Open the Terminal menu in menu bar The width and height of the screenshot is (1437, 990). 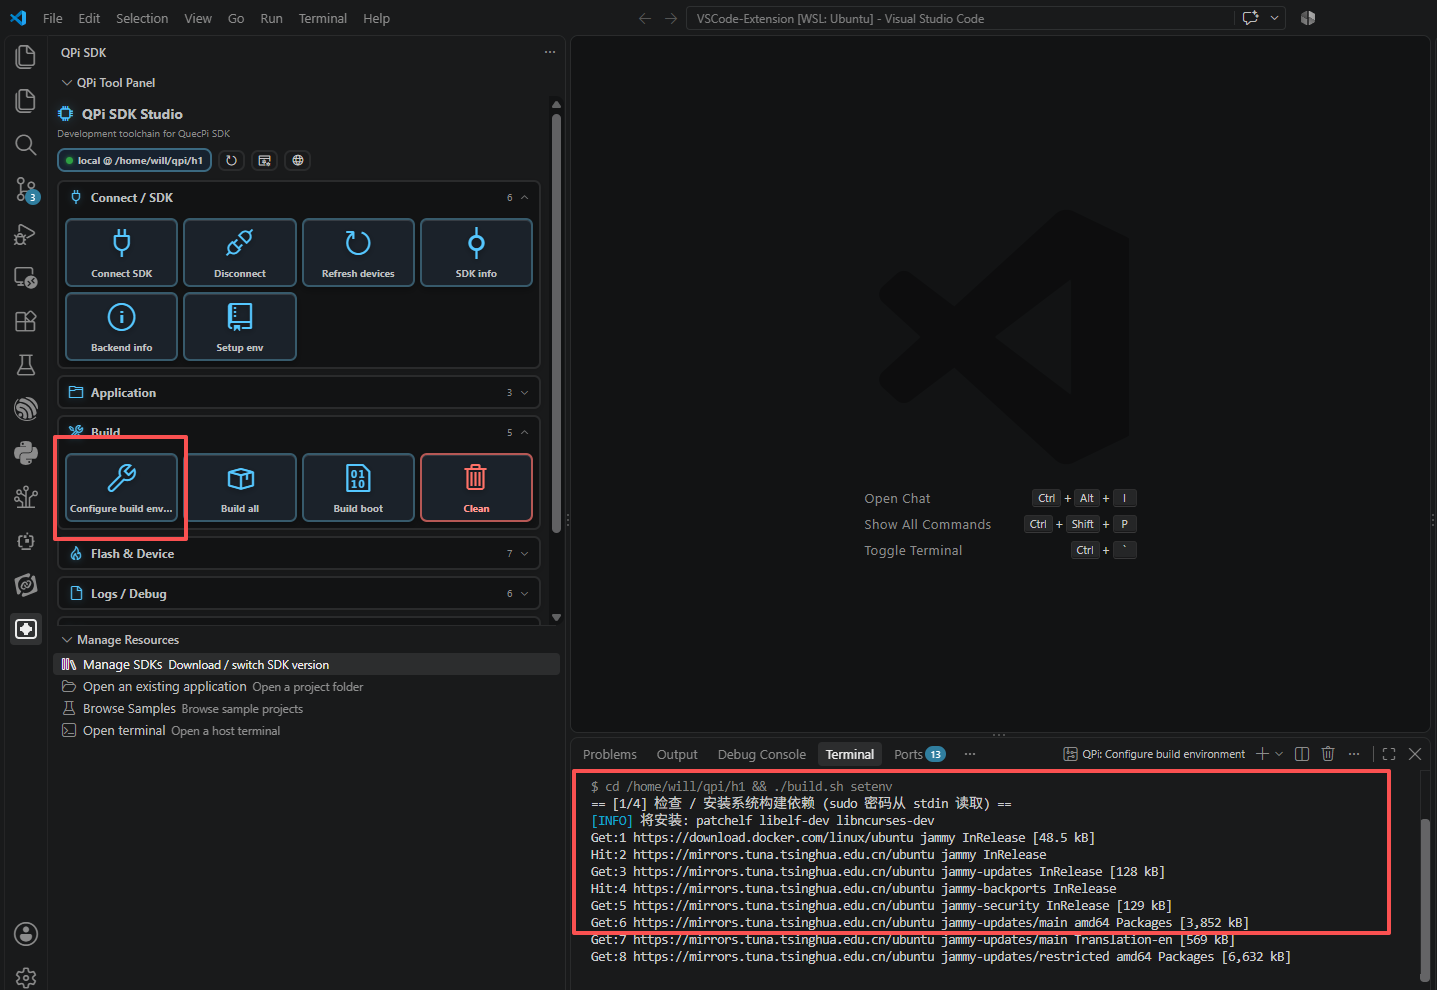coord(322,18)
